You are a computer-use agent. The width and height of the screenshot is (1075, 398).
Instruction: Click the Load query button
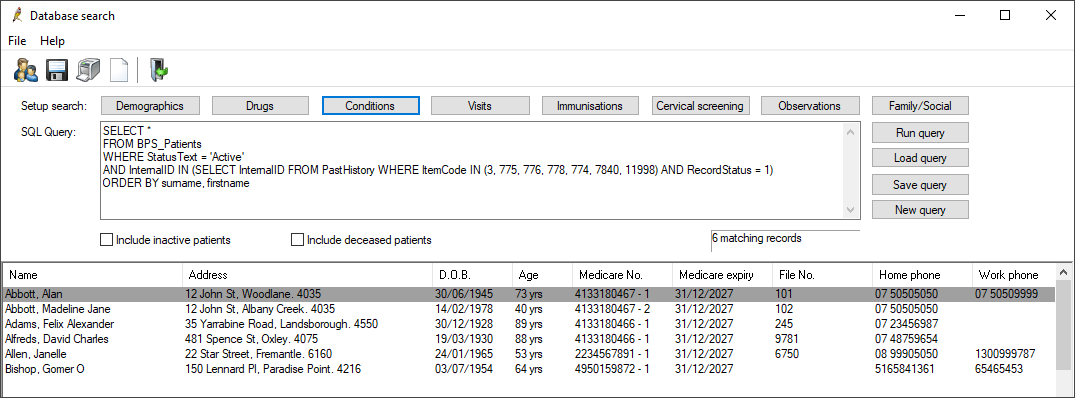click(920, 158)
